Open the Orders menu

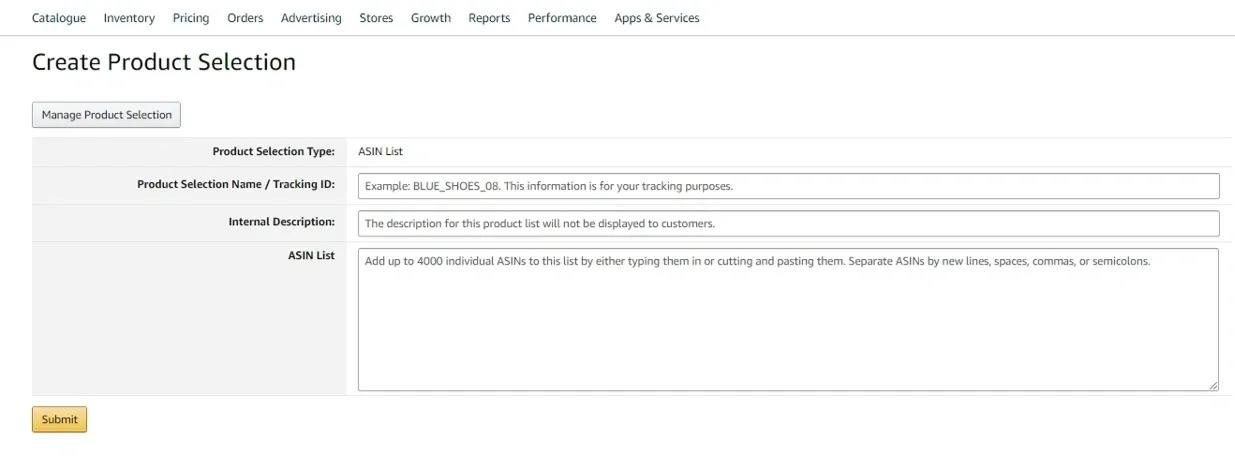click(x=245, y=18)
